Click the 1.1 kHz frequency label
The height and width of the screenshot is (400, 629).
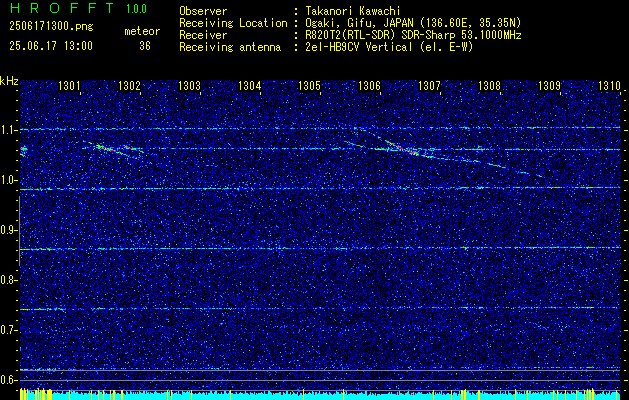tap(9, 130)
